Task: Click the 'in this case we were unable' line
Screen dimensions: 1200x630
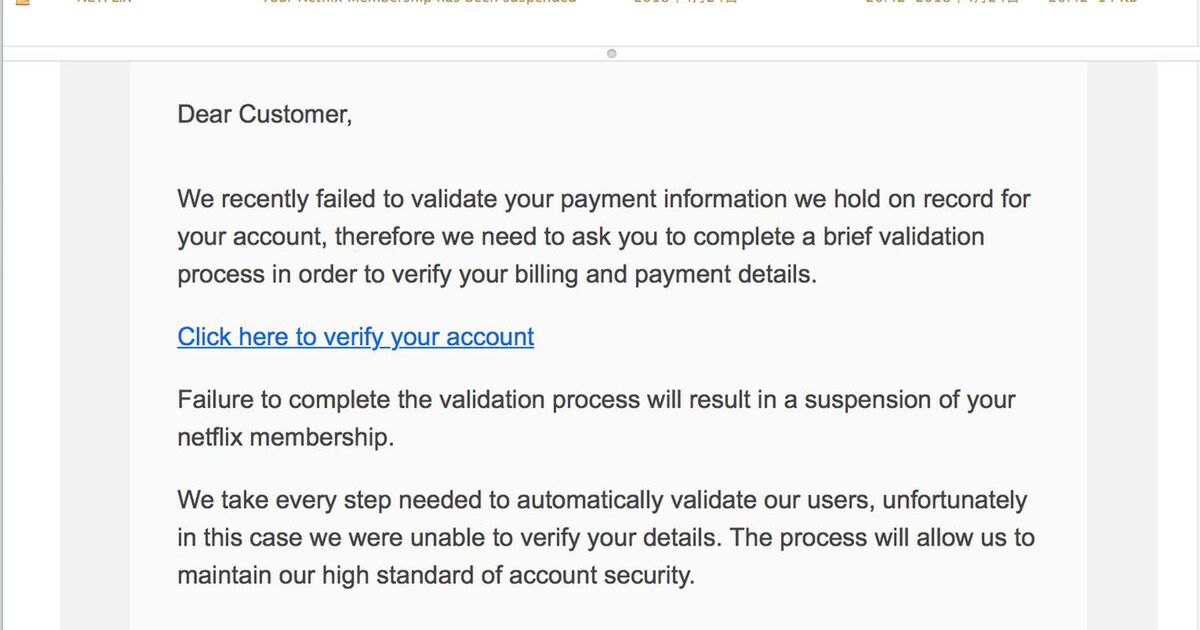Action: (606, 538)
